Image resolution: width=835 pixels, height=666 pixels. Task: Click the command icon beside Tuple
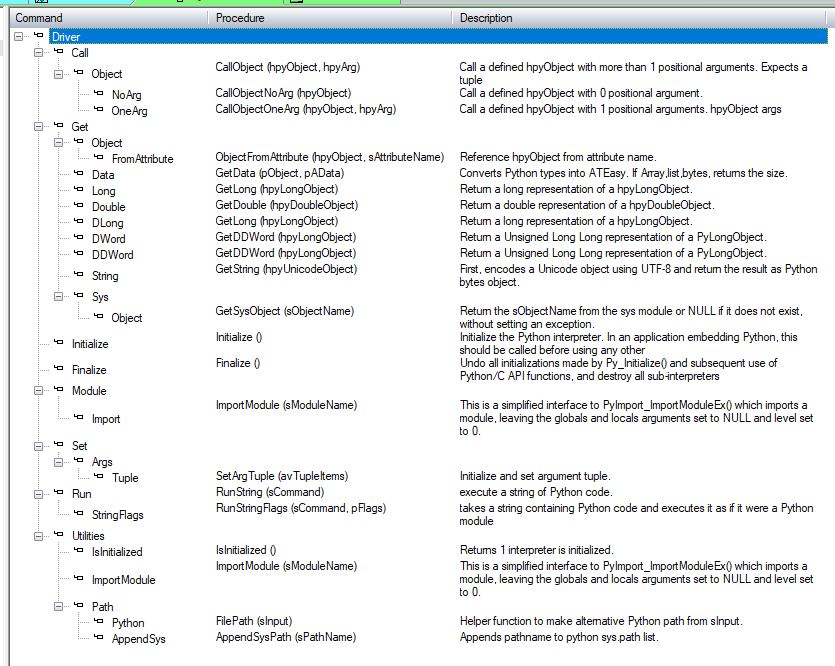[x=99, y=476]
